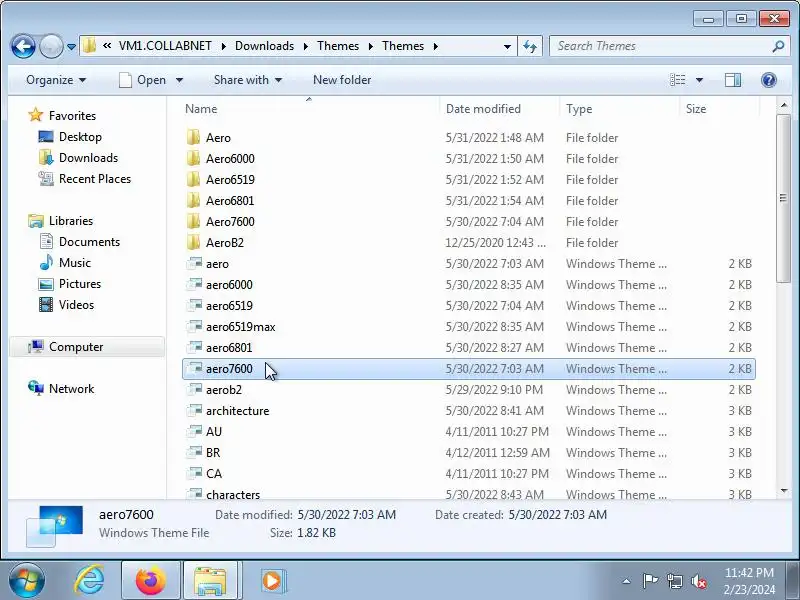
Task: Select the BR theme file icon
Action: (x=194, y=452)
